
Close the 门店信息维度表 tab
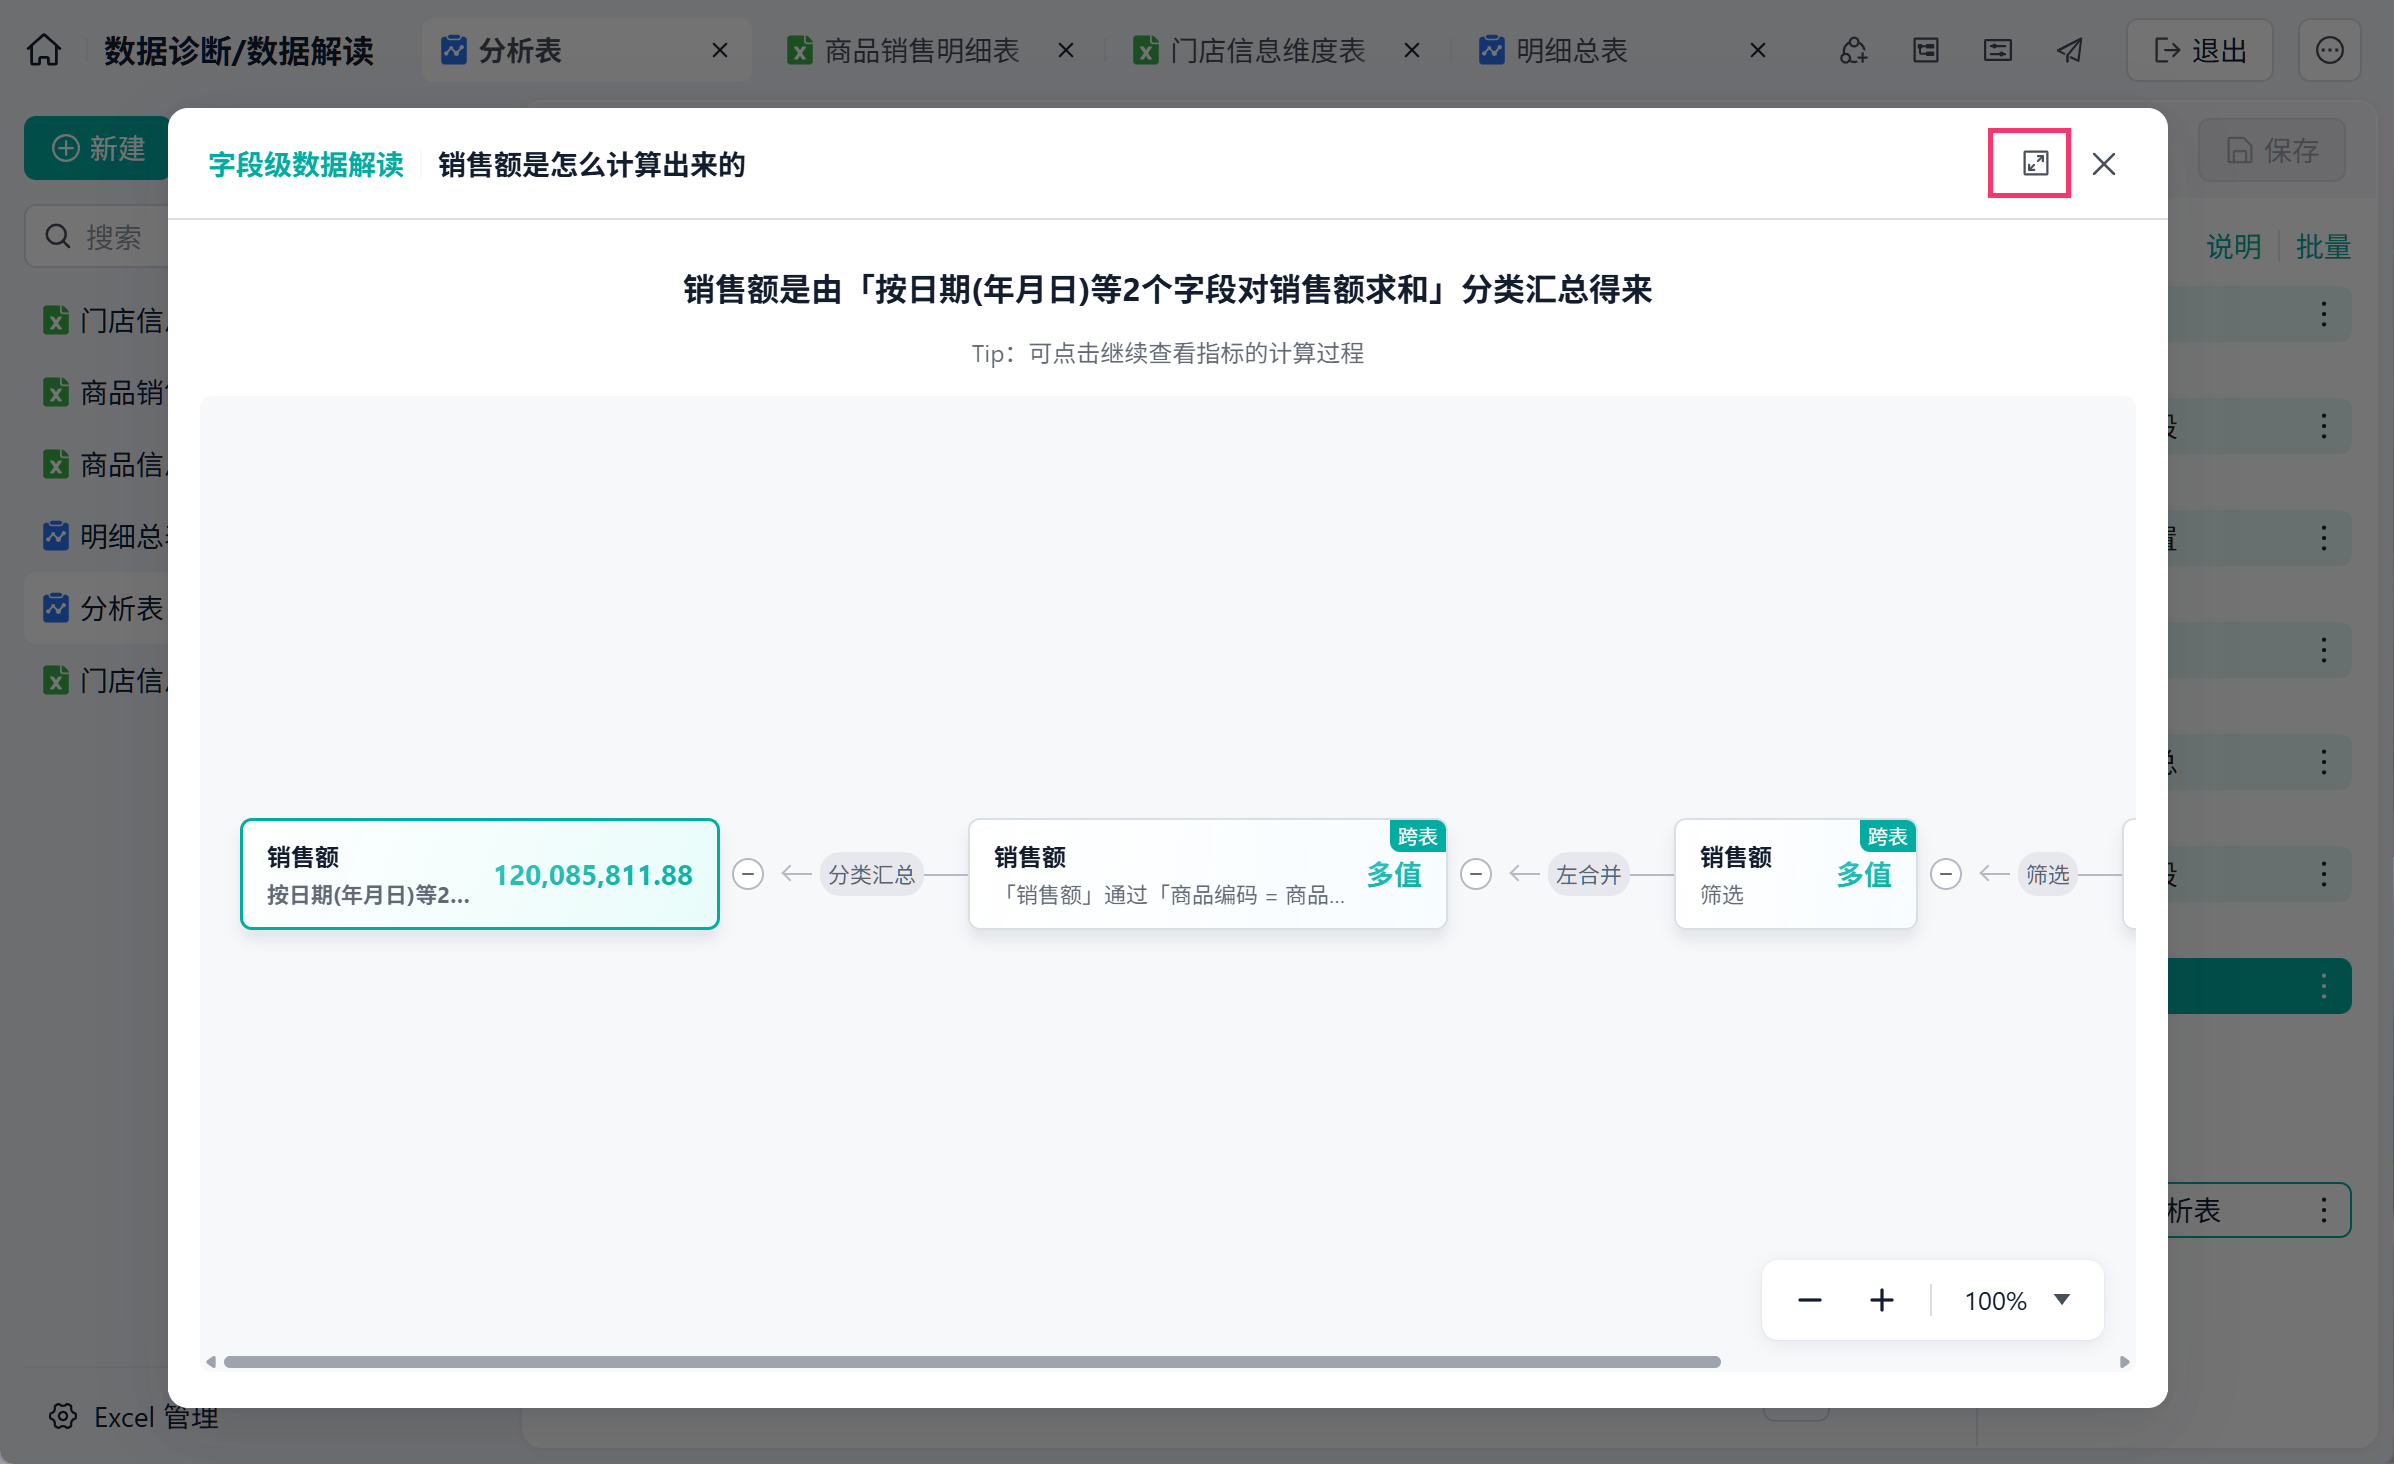(1412, 49)
